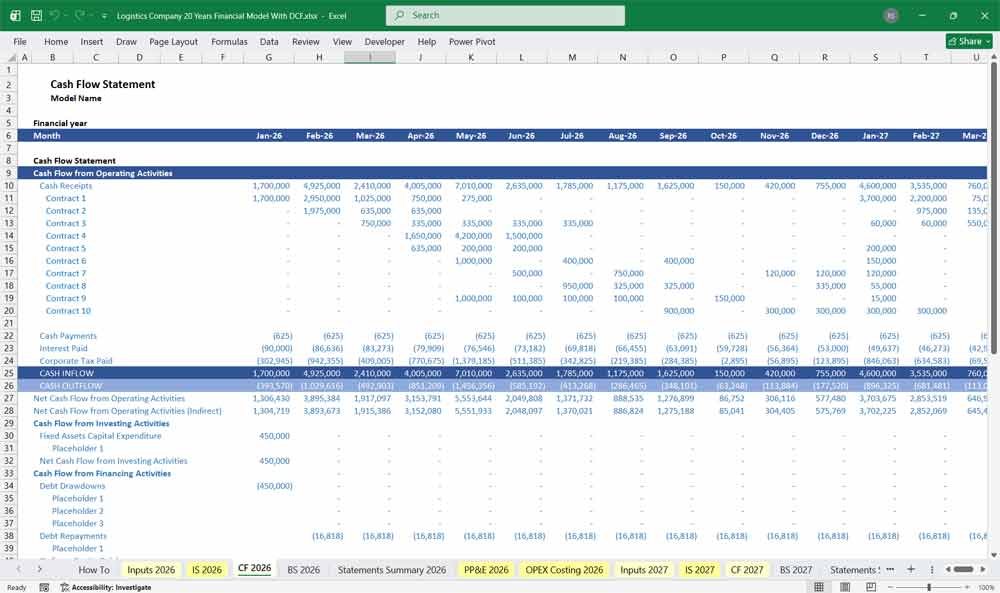Open the Statements Summary 2026 sheet

pyautogui.click(x=392, y=569)
